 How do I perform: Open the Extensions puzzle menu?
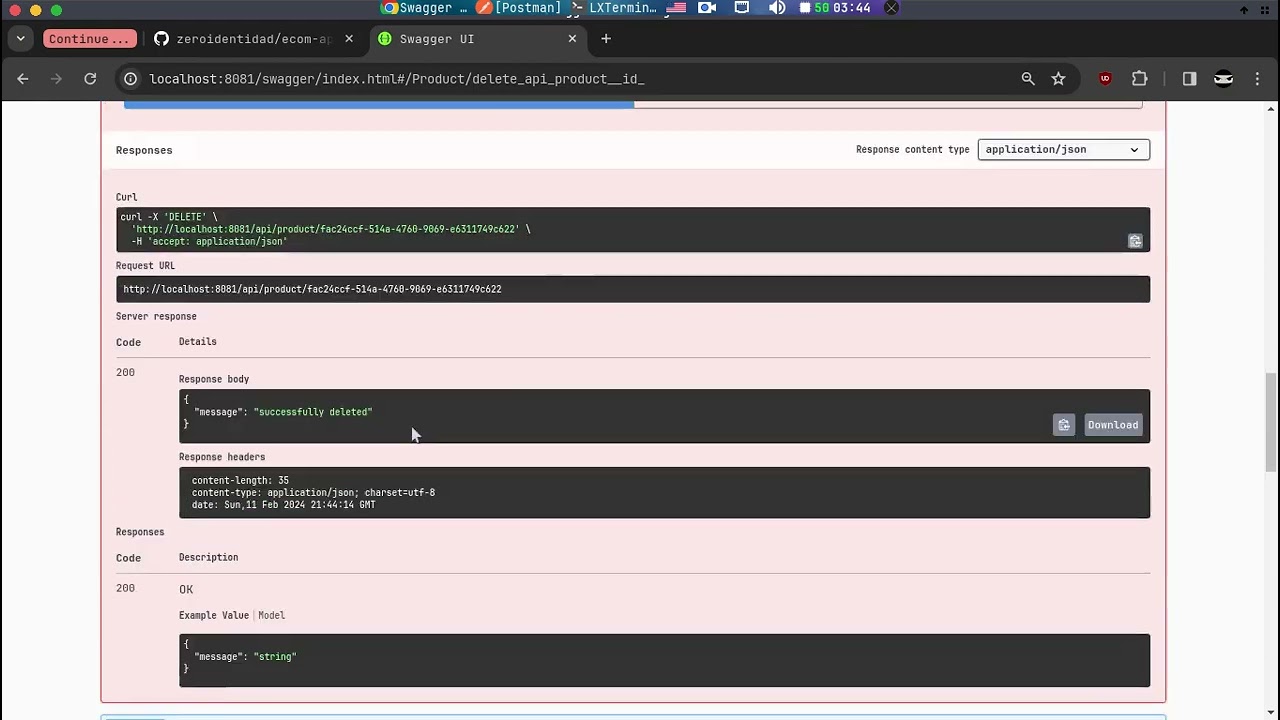point(1139,79)
